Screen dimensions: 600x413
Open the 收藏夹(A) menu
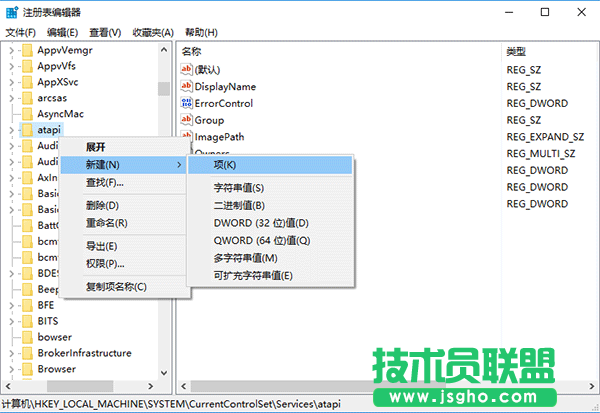tap(152, 32)
